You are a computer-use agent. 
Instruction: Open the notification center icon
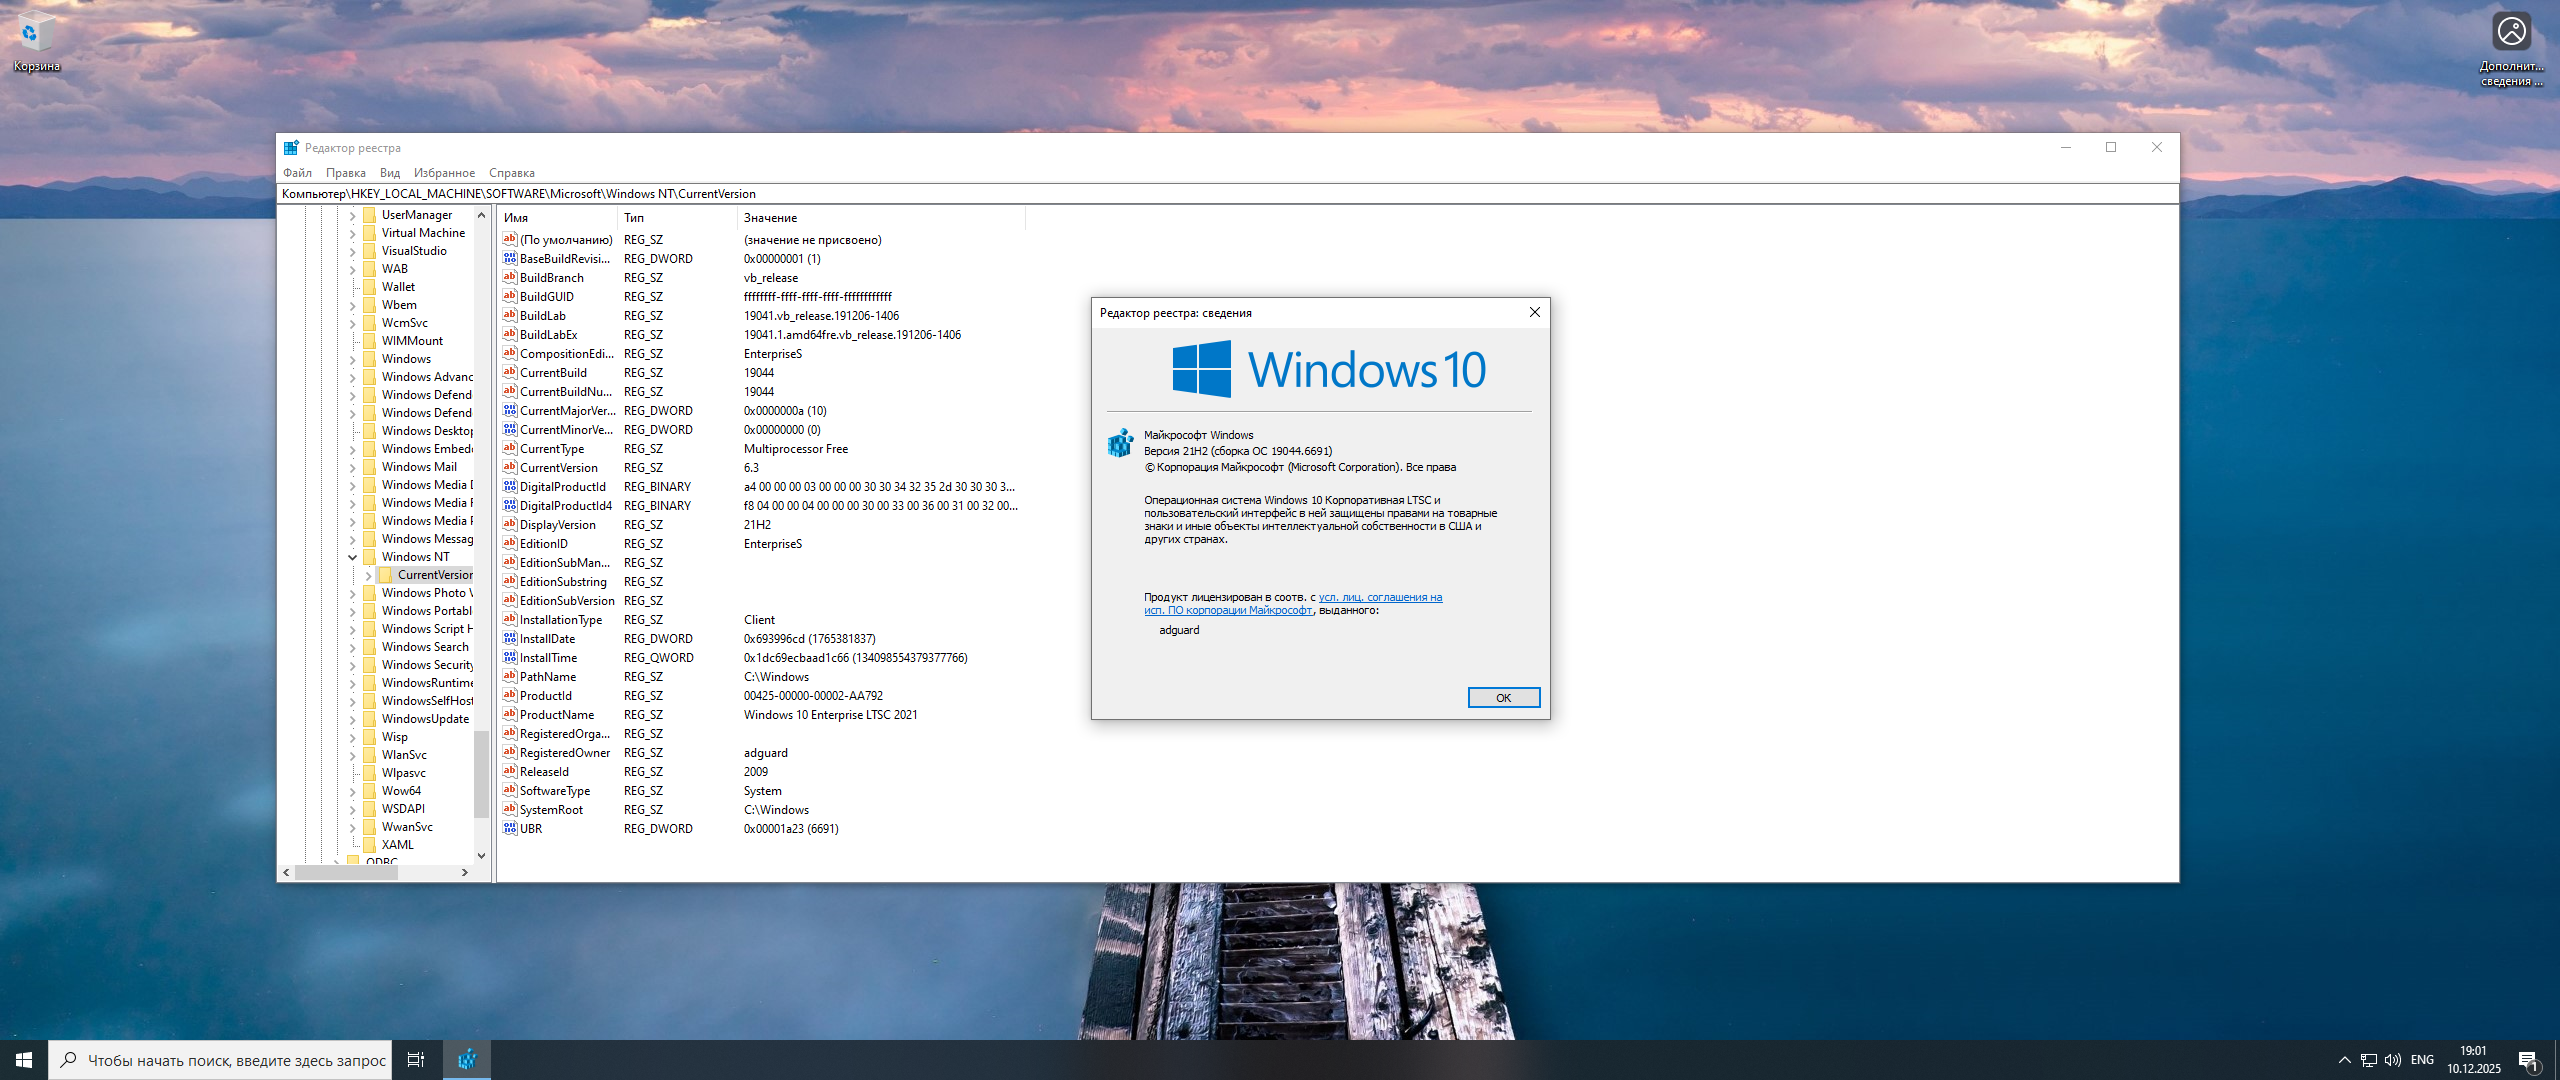point(2528,1060)
